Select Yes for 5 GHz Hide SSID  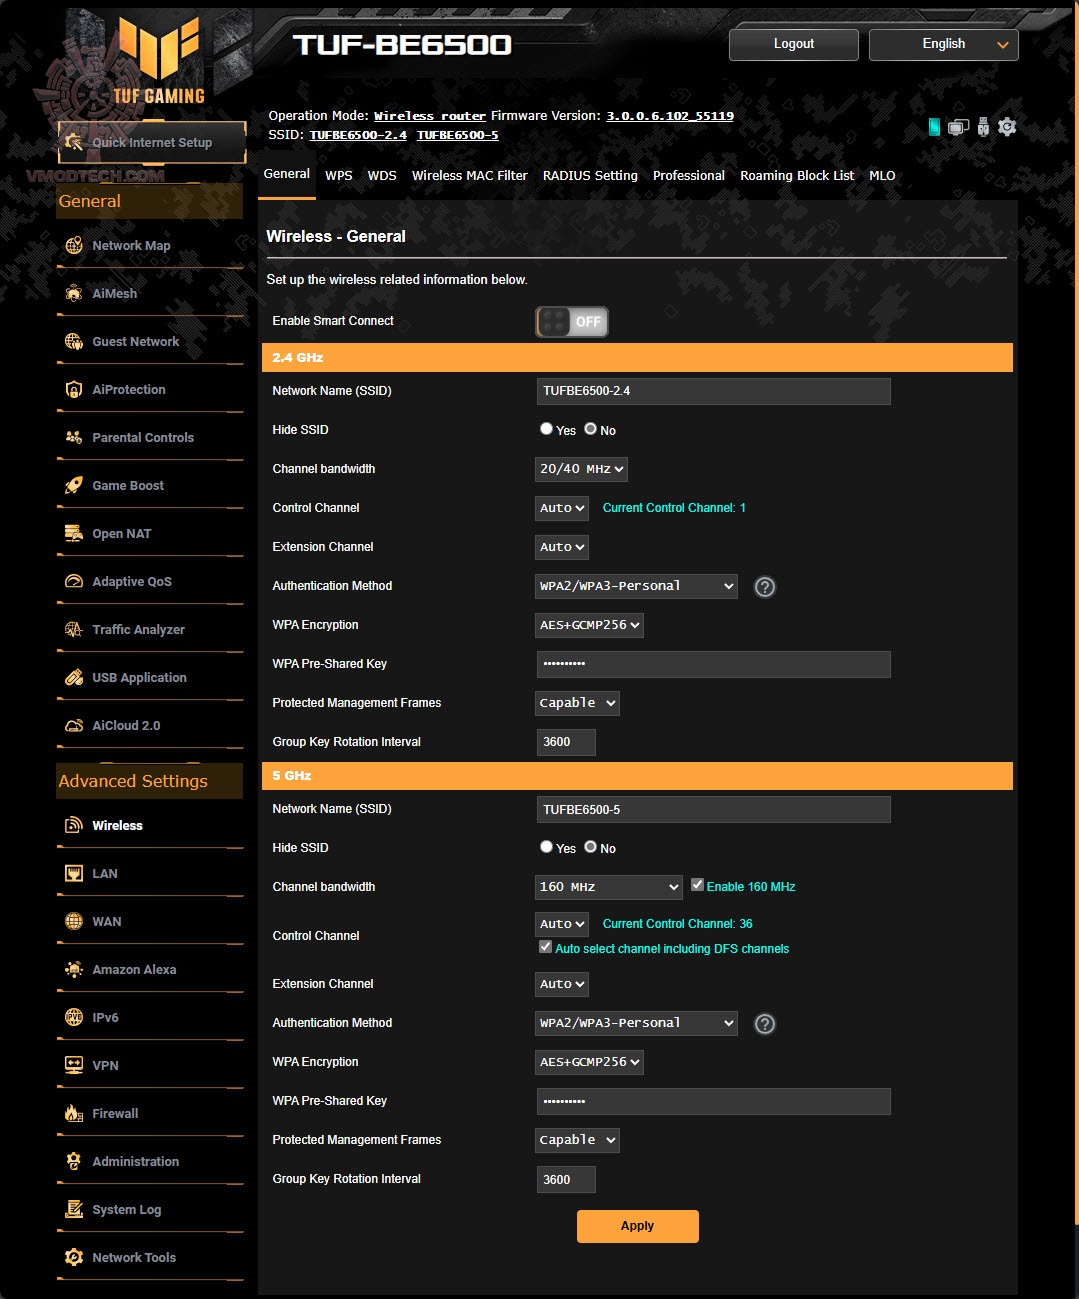(546, 847)
